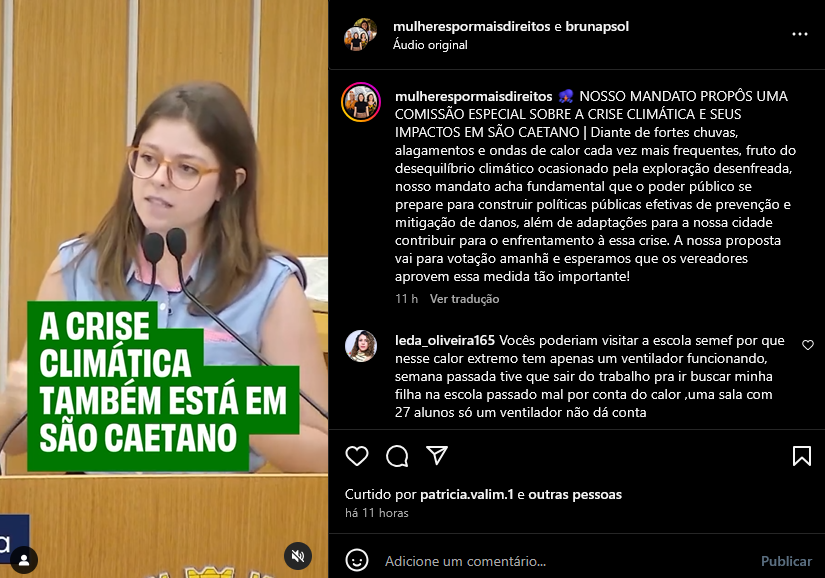The height and width of the screenshot is (578, 825).
Task: Open the emoji picker smiley icon
Action: coord(357,561)
